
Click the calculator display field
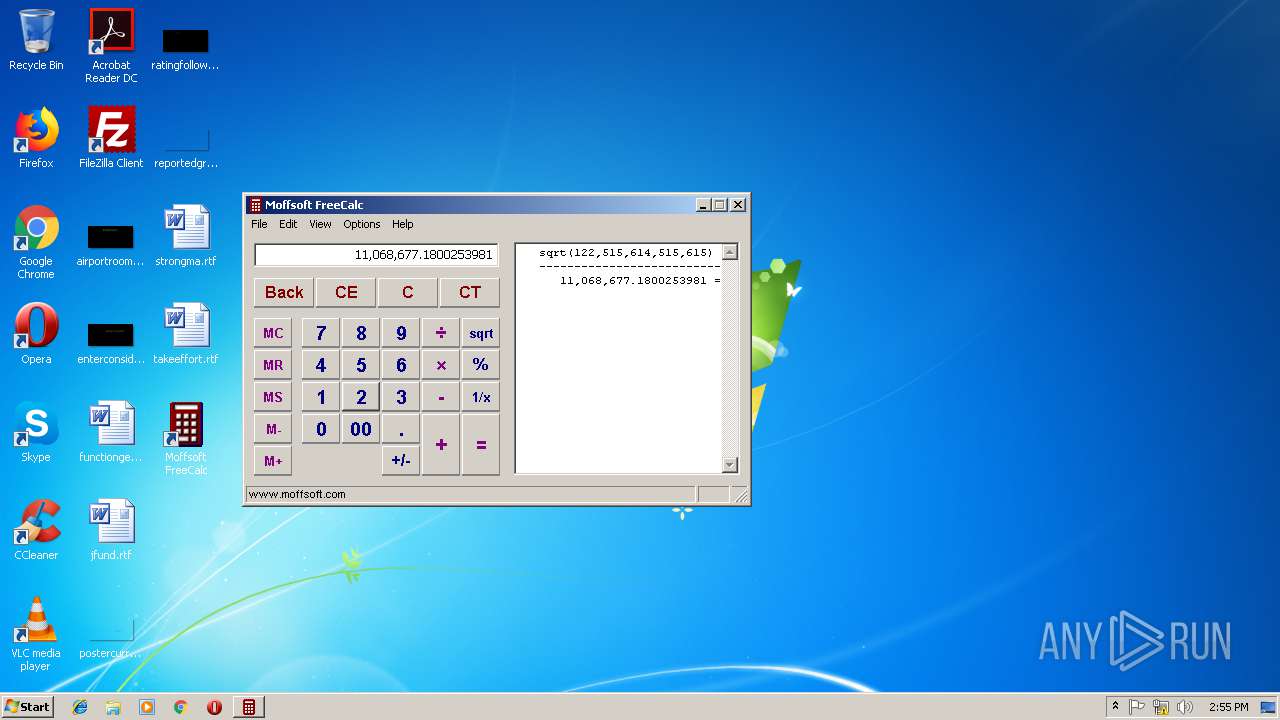pyautogui.click(x=376, y=255)
